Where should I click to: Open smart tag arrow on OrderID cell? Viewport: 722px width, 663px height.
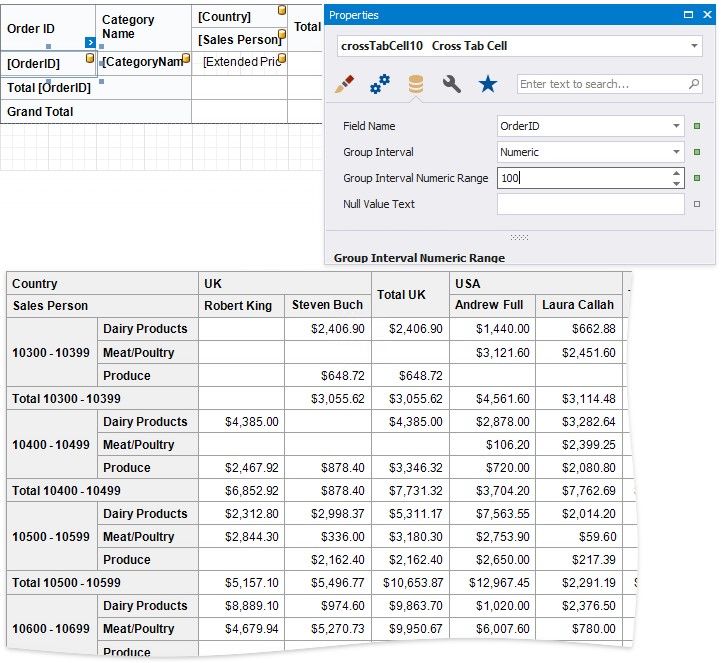click(x=91, y=43)
